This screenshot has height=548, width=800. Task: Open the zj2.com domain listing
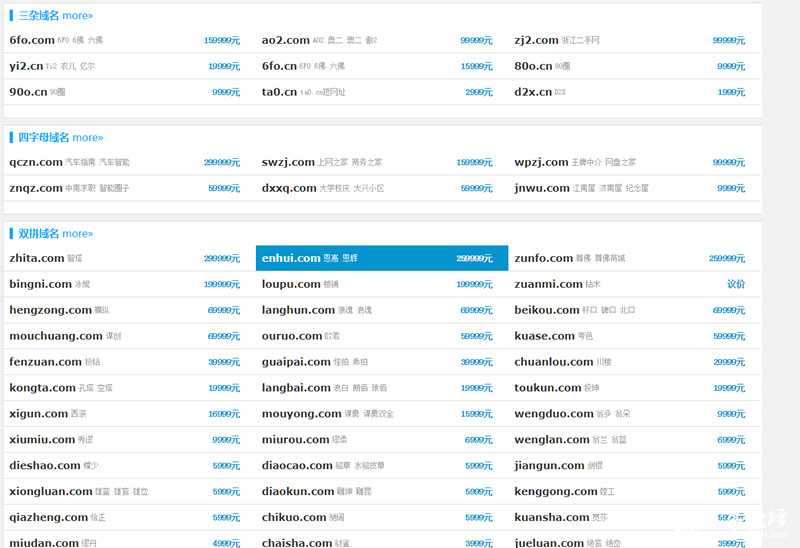click(x=536, y=40)
